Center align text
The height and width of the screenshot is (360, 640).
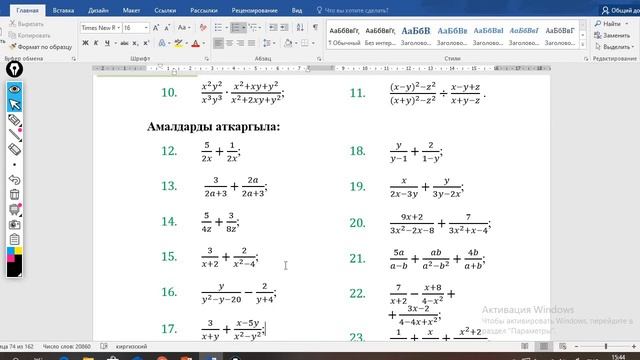[229, 43]
